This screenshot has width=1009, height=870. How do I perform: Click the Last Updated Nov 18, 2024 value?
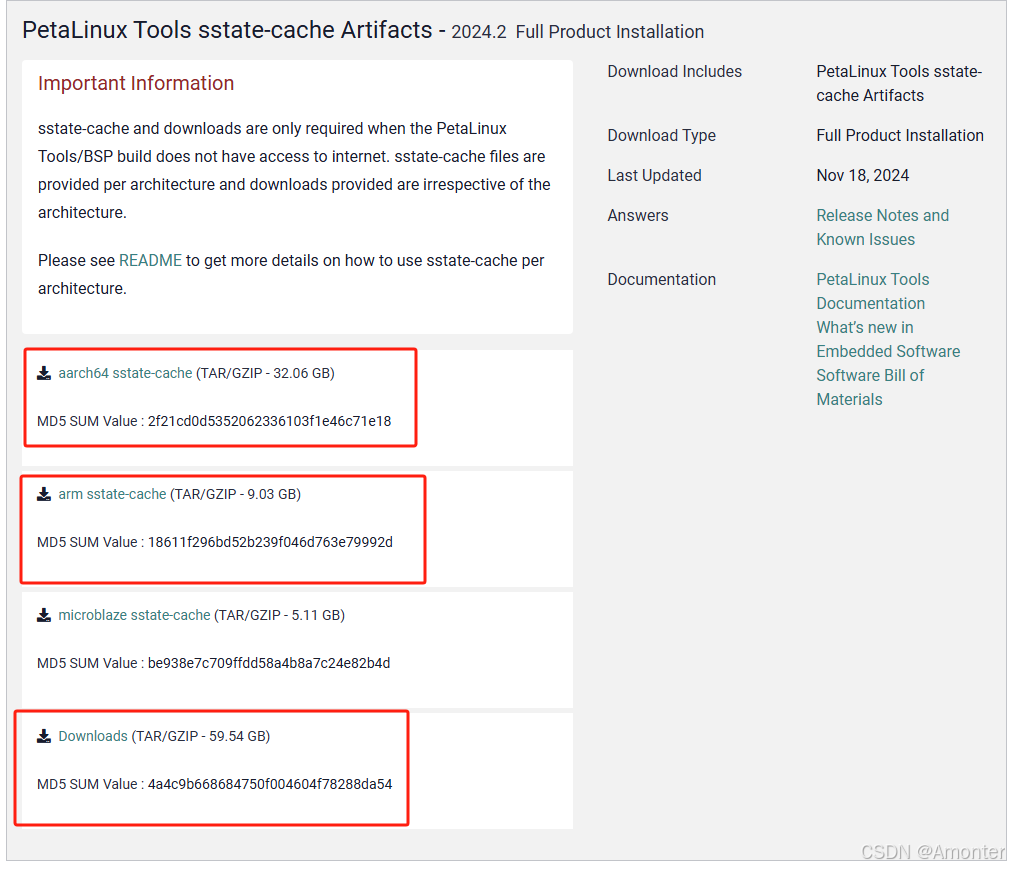[862, 176]
